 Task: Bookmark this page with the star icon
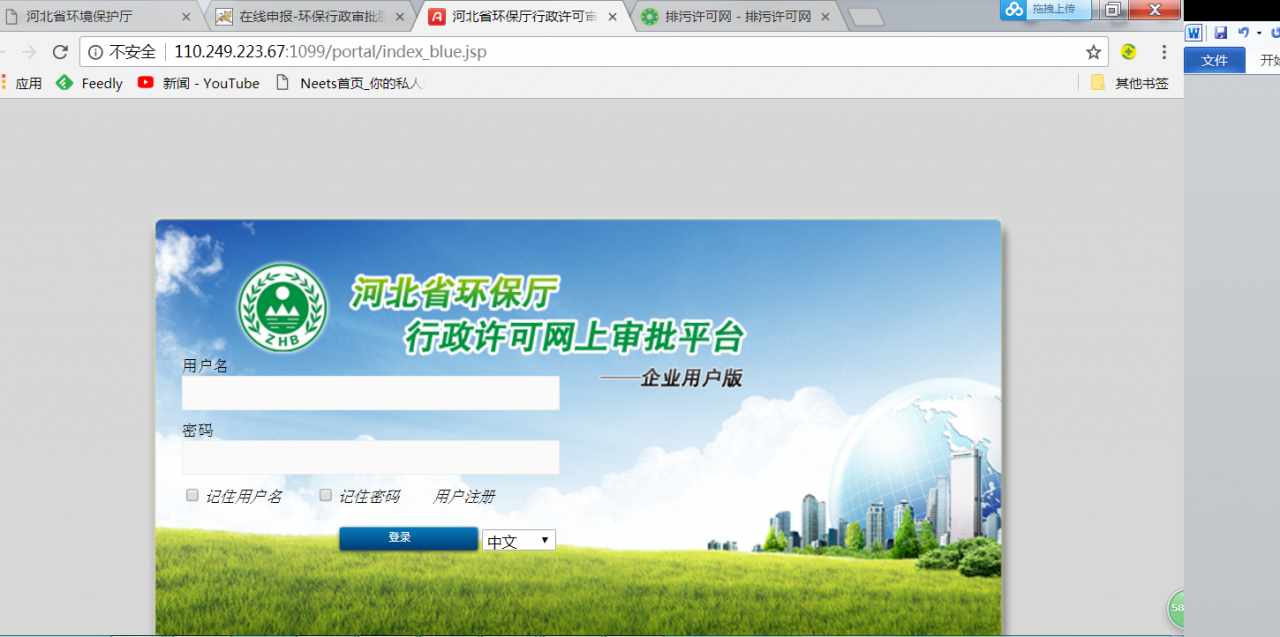1092,51
